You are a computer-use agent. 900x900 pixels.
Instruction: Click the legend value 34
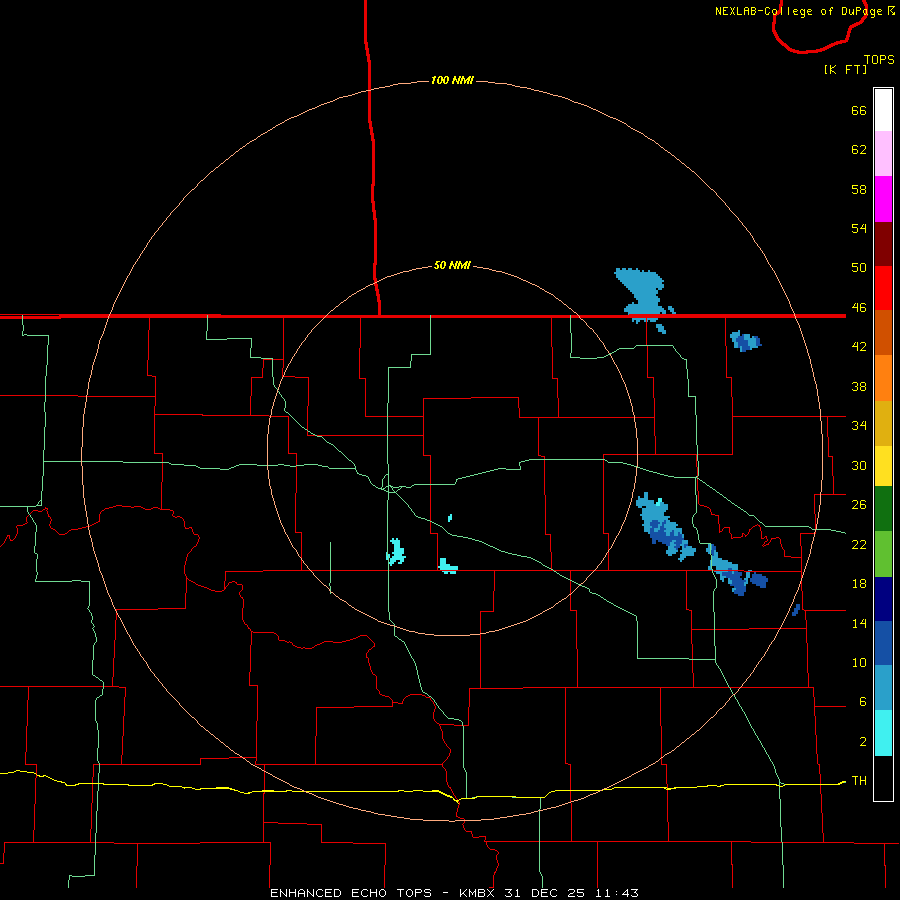(859, 426)
